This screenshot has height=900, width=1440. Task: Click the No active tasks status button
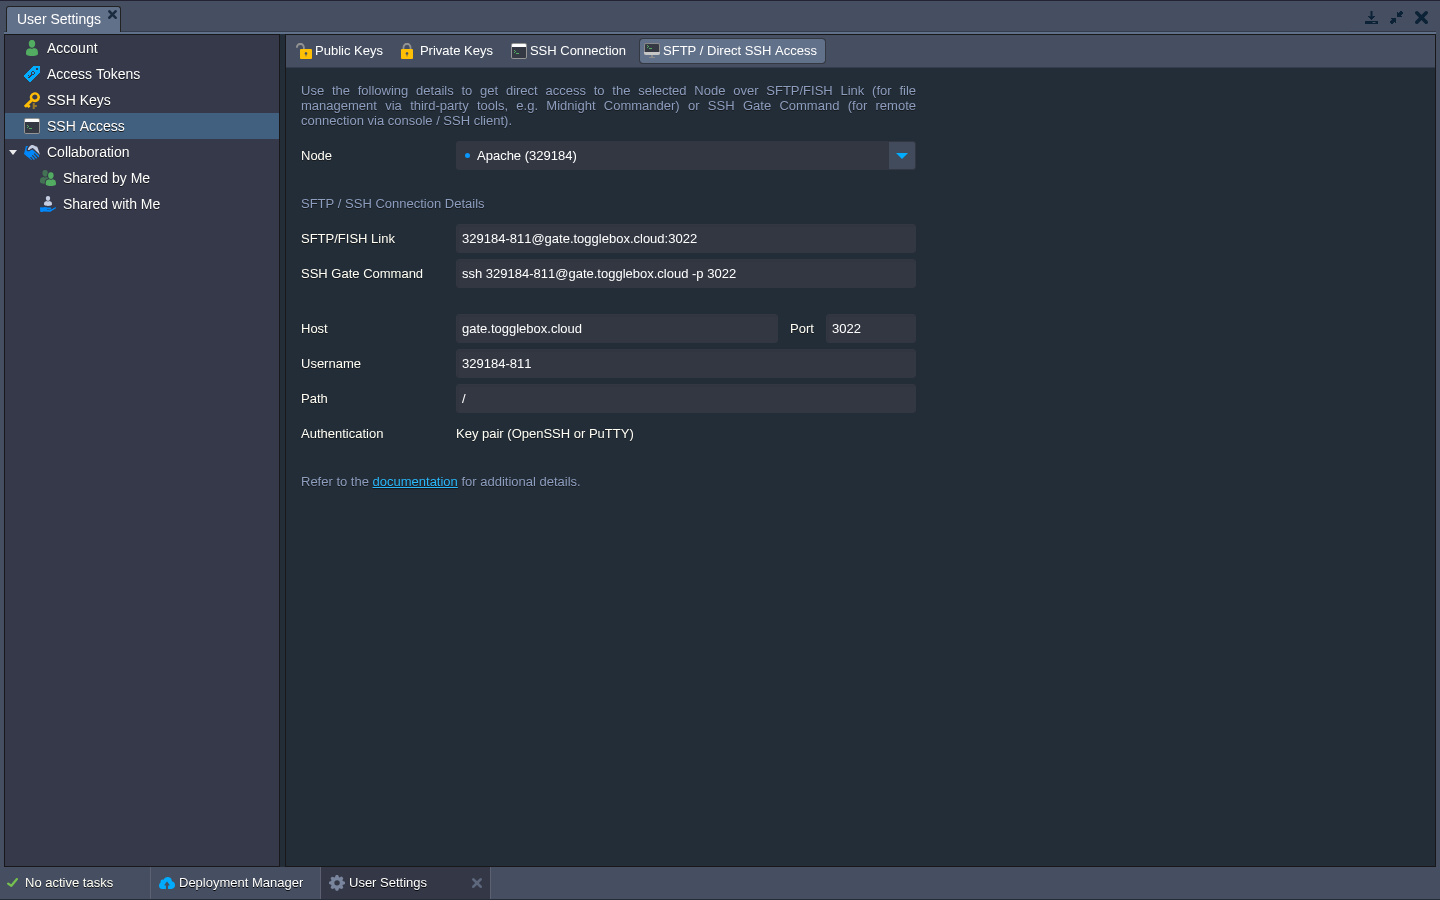pos(75,883)
